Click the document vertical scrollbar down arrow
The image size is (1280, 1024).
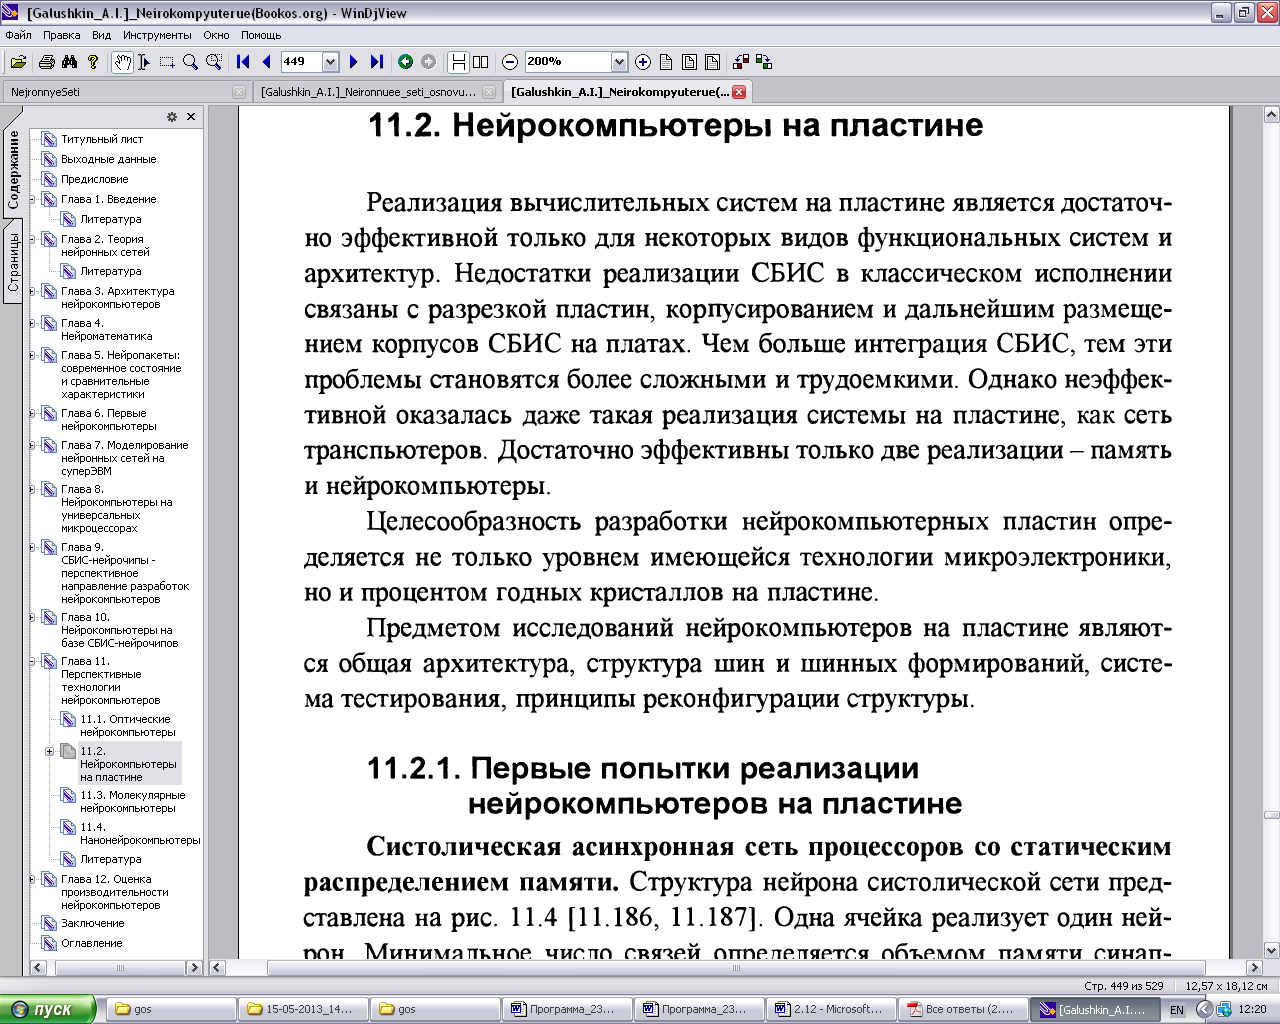pos(1271,951)
